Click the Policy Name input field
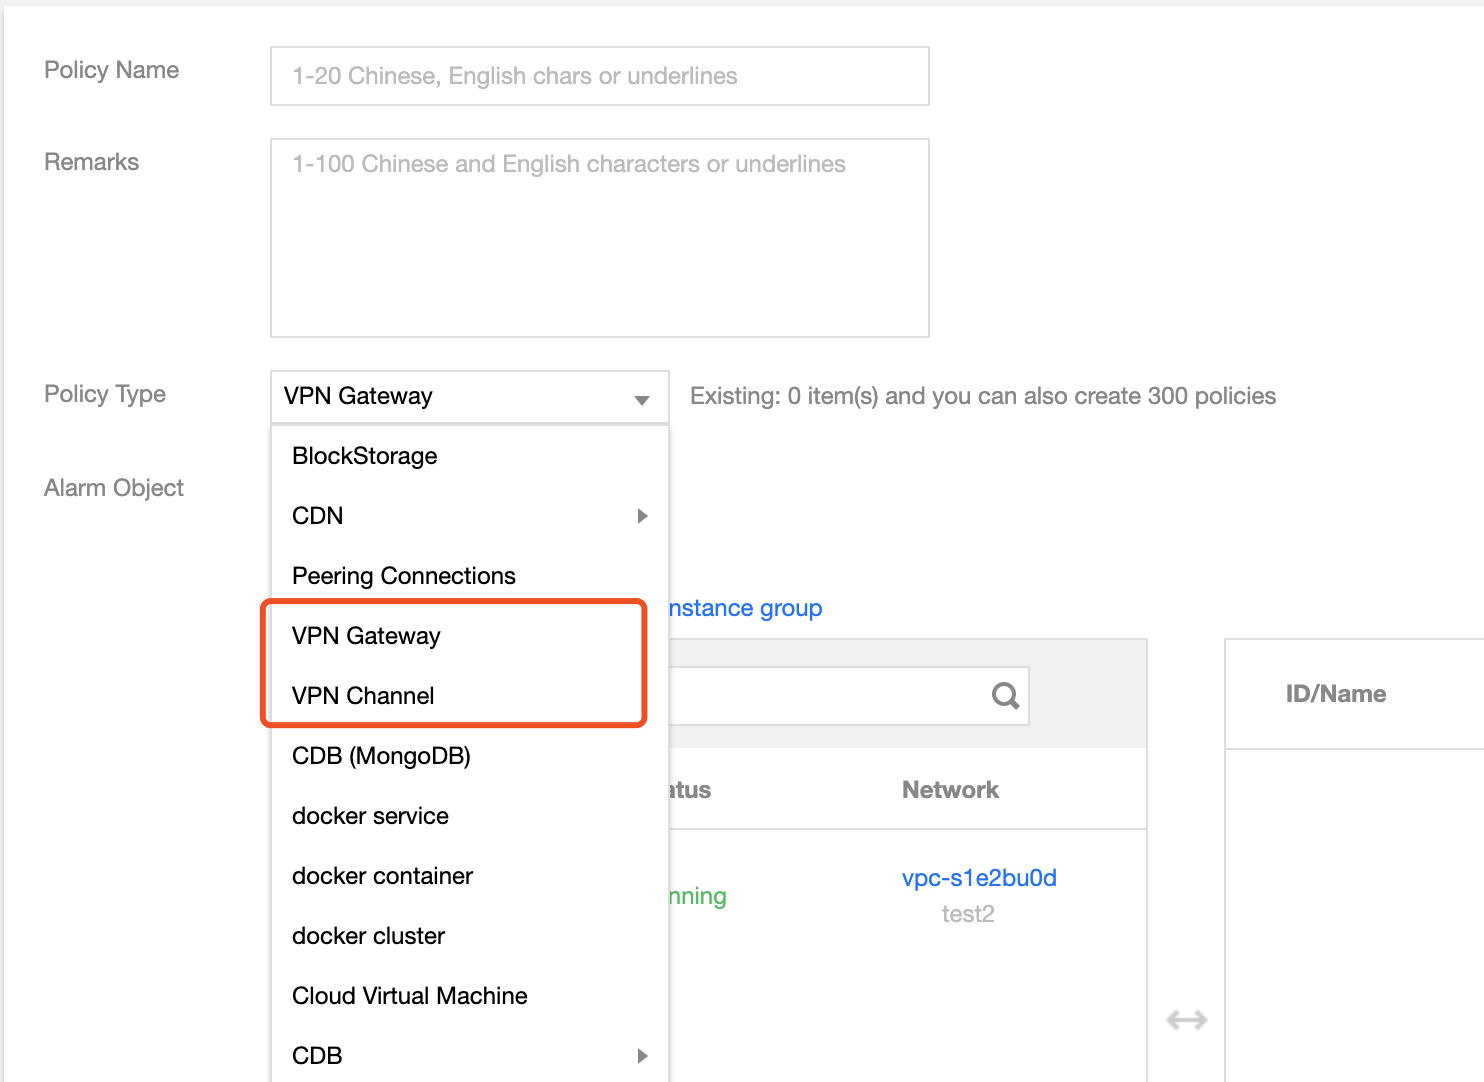Image resolution: width=1484 pixels, height=1082 pixels. pyautogui.click(x=599, y=76)
